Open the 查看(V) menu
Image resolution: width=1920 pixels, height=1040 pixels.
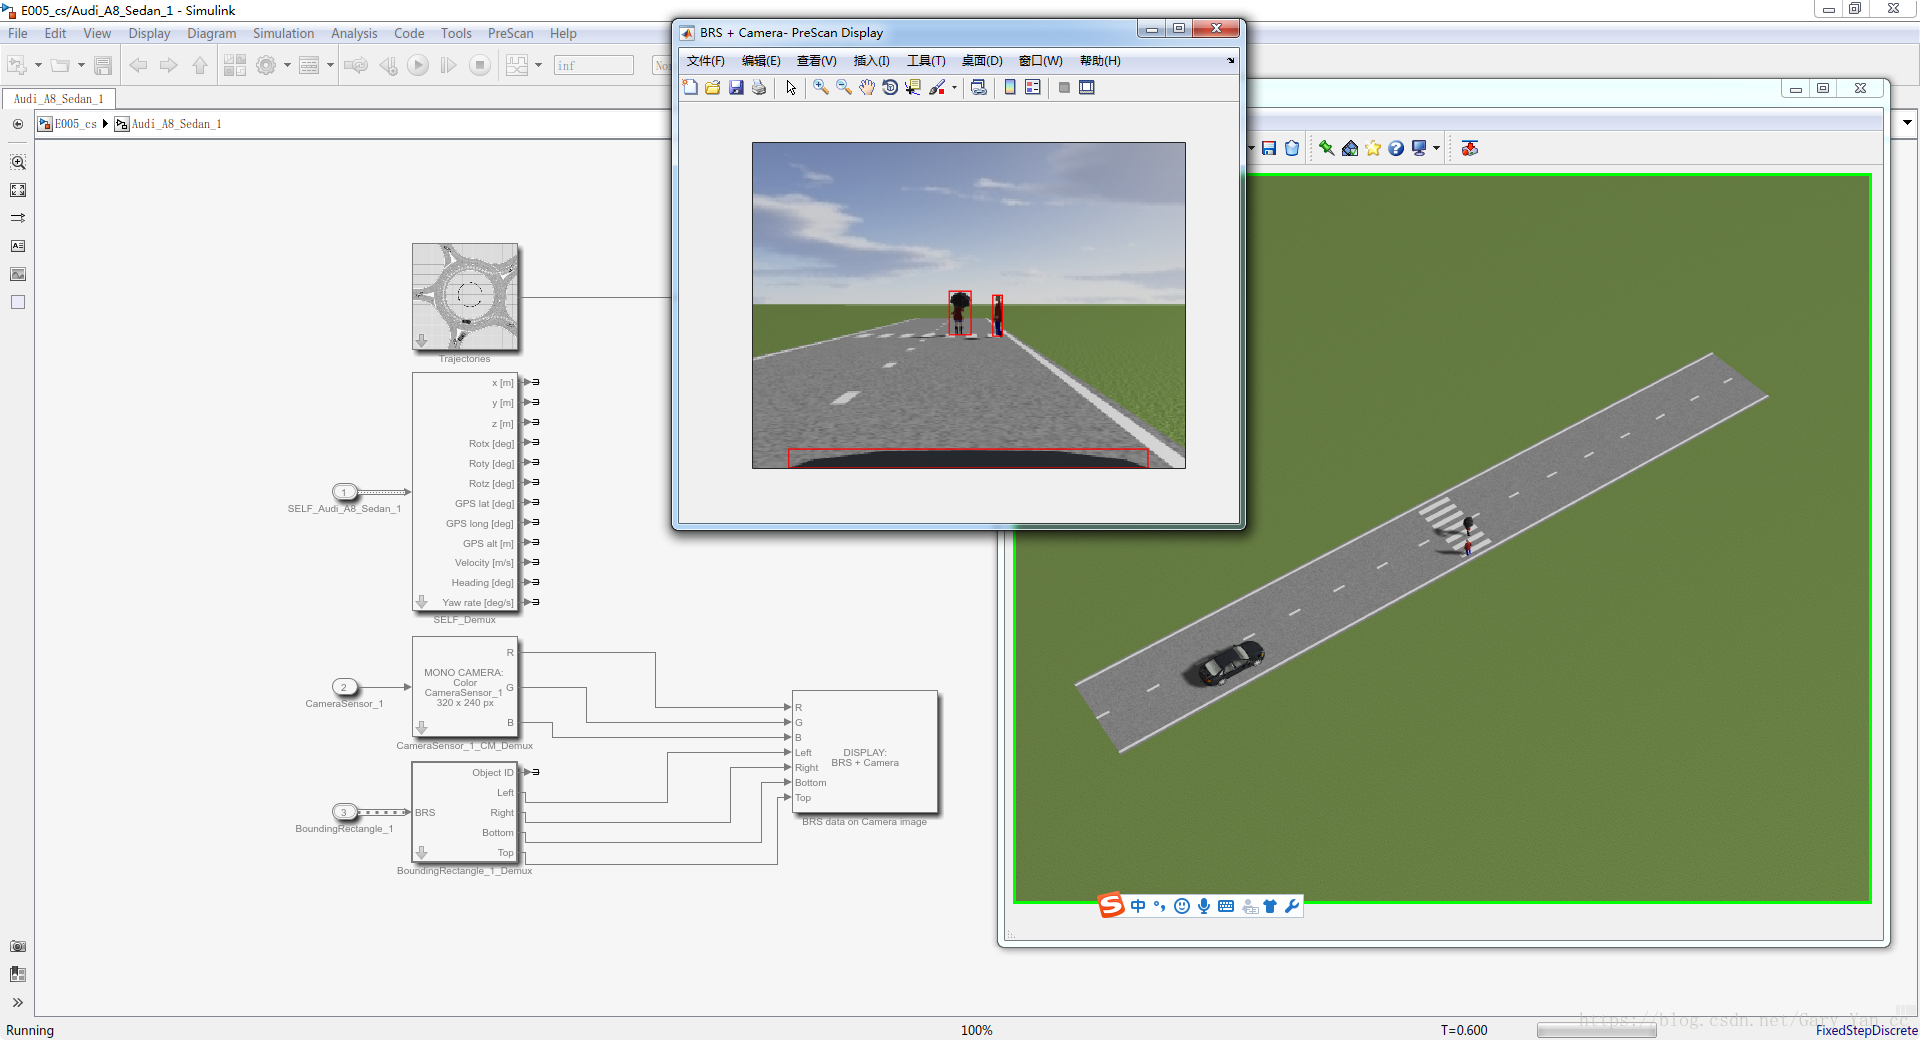point(817,61)
